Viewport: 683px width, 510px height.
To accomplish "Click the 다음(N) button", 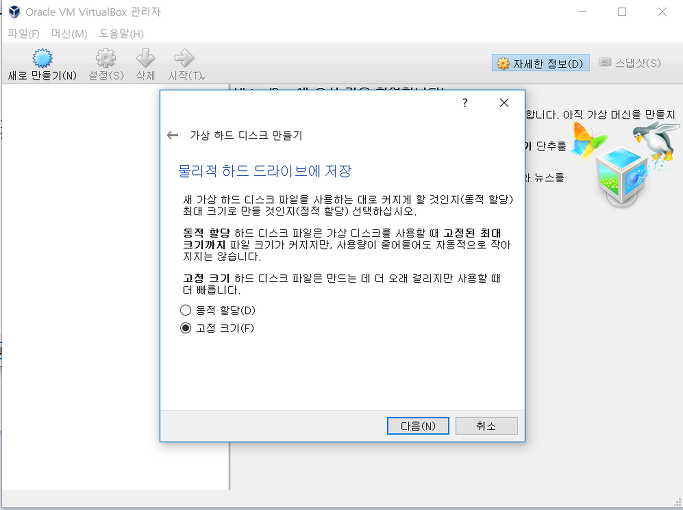I will [x=418, y=426].
